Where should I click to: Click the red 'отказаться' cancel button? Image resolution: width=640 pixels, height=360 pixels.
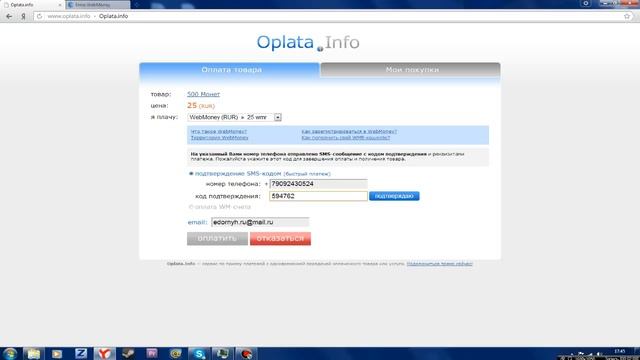pyautogui.click(x=280, y=239)
